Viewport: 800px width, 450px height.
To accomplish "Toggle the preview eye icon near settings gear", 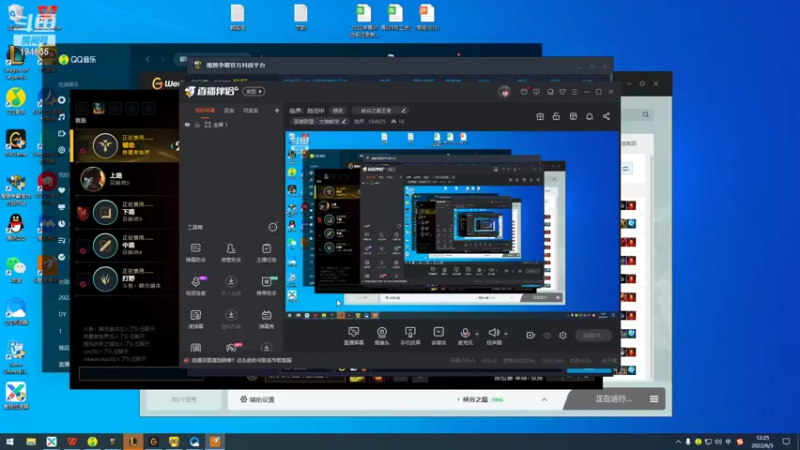I will (x=547, y=335).
